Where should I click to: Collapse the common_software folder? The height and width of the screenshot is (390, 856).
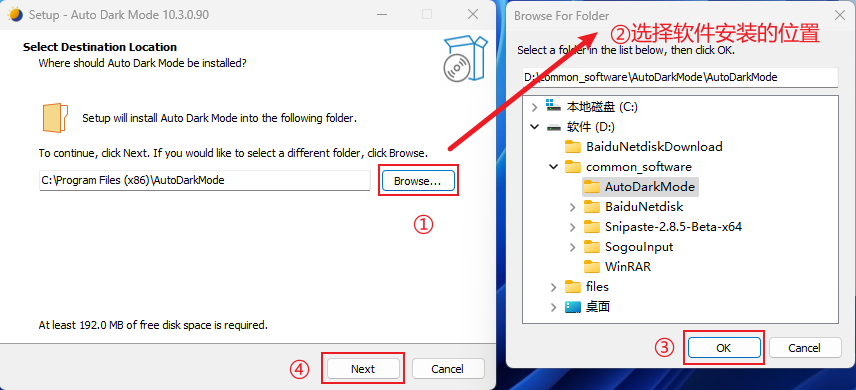[554, 167]
